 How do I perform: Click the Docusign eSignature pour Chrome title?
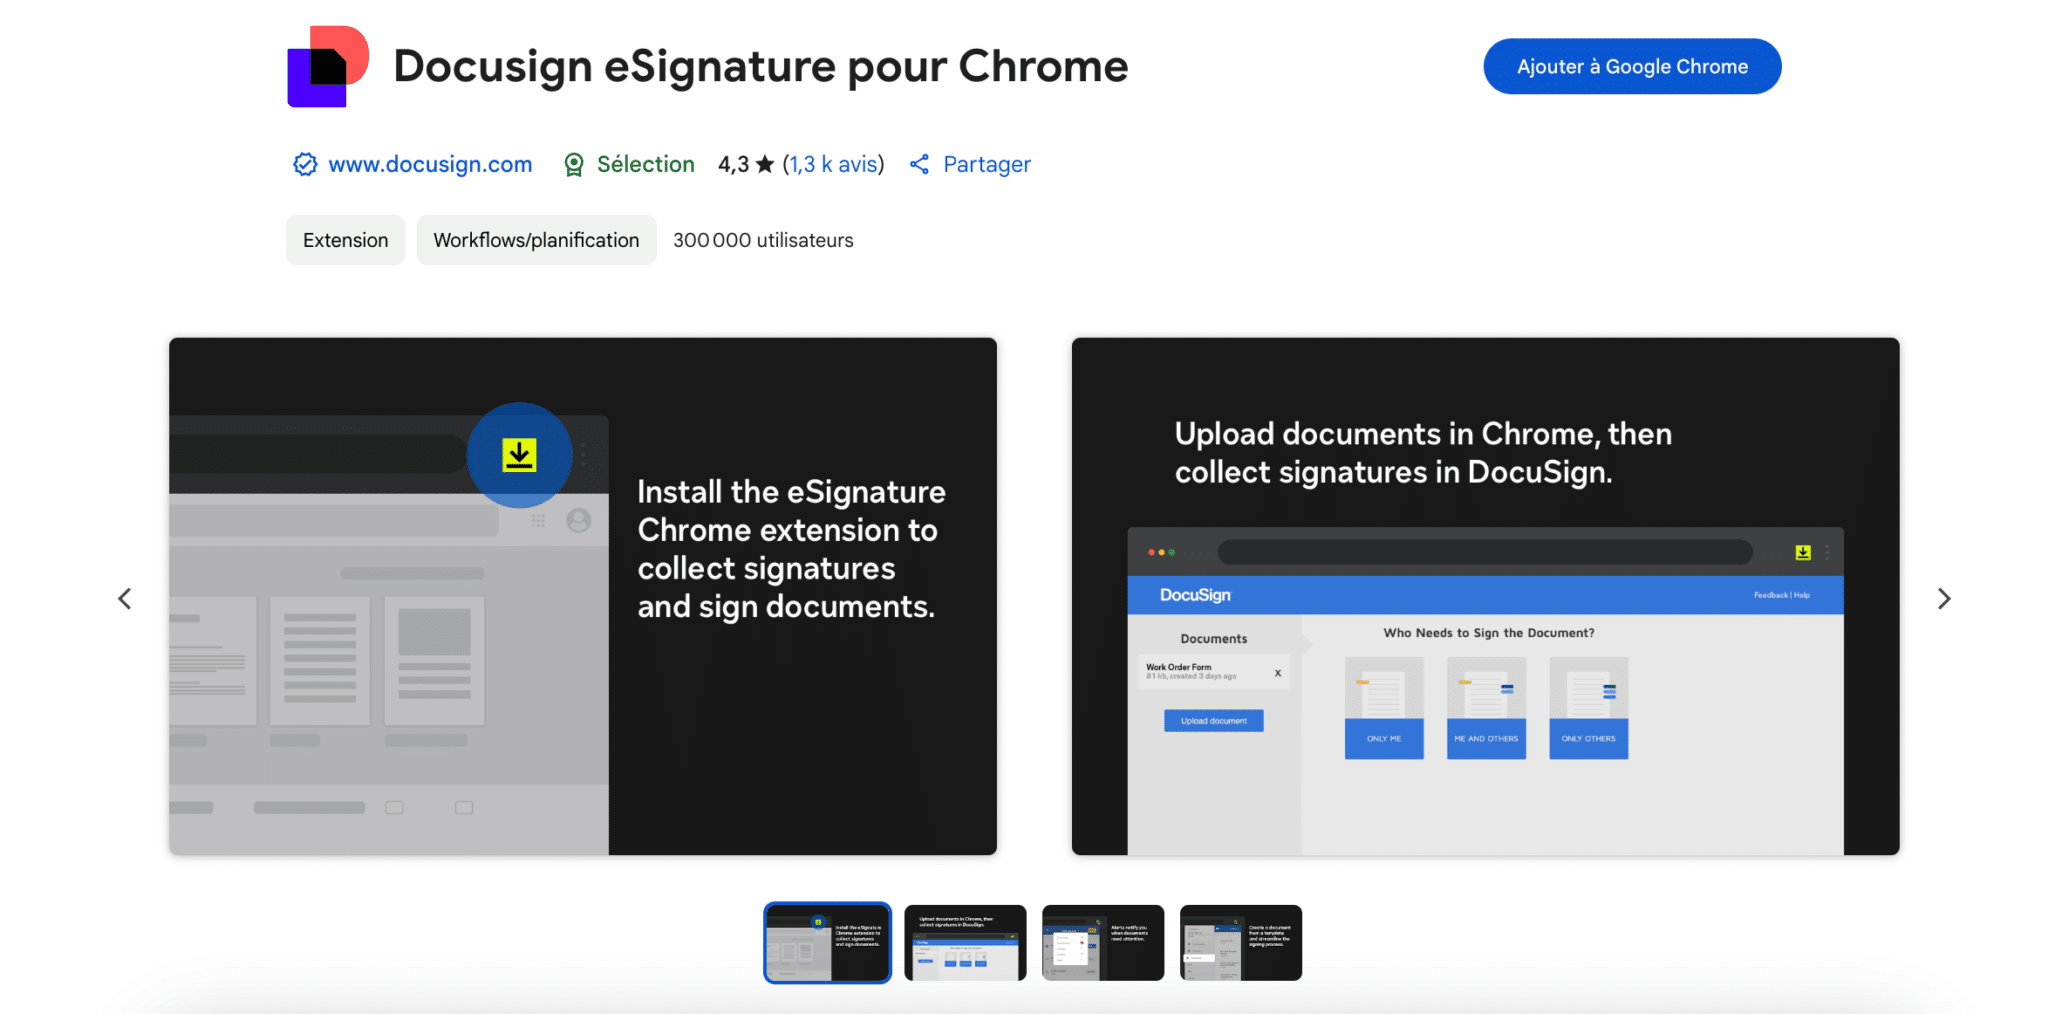pos(761,66)
